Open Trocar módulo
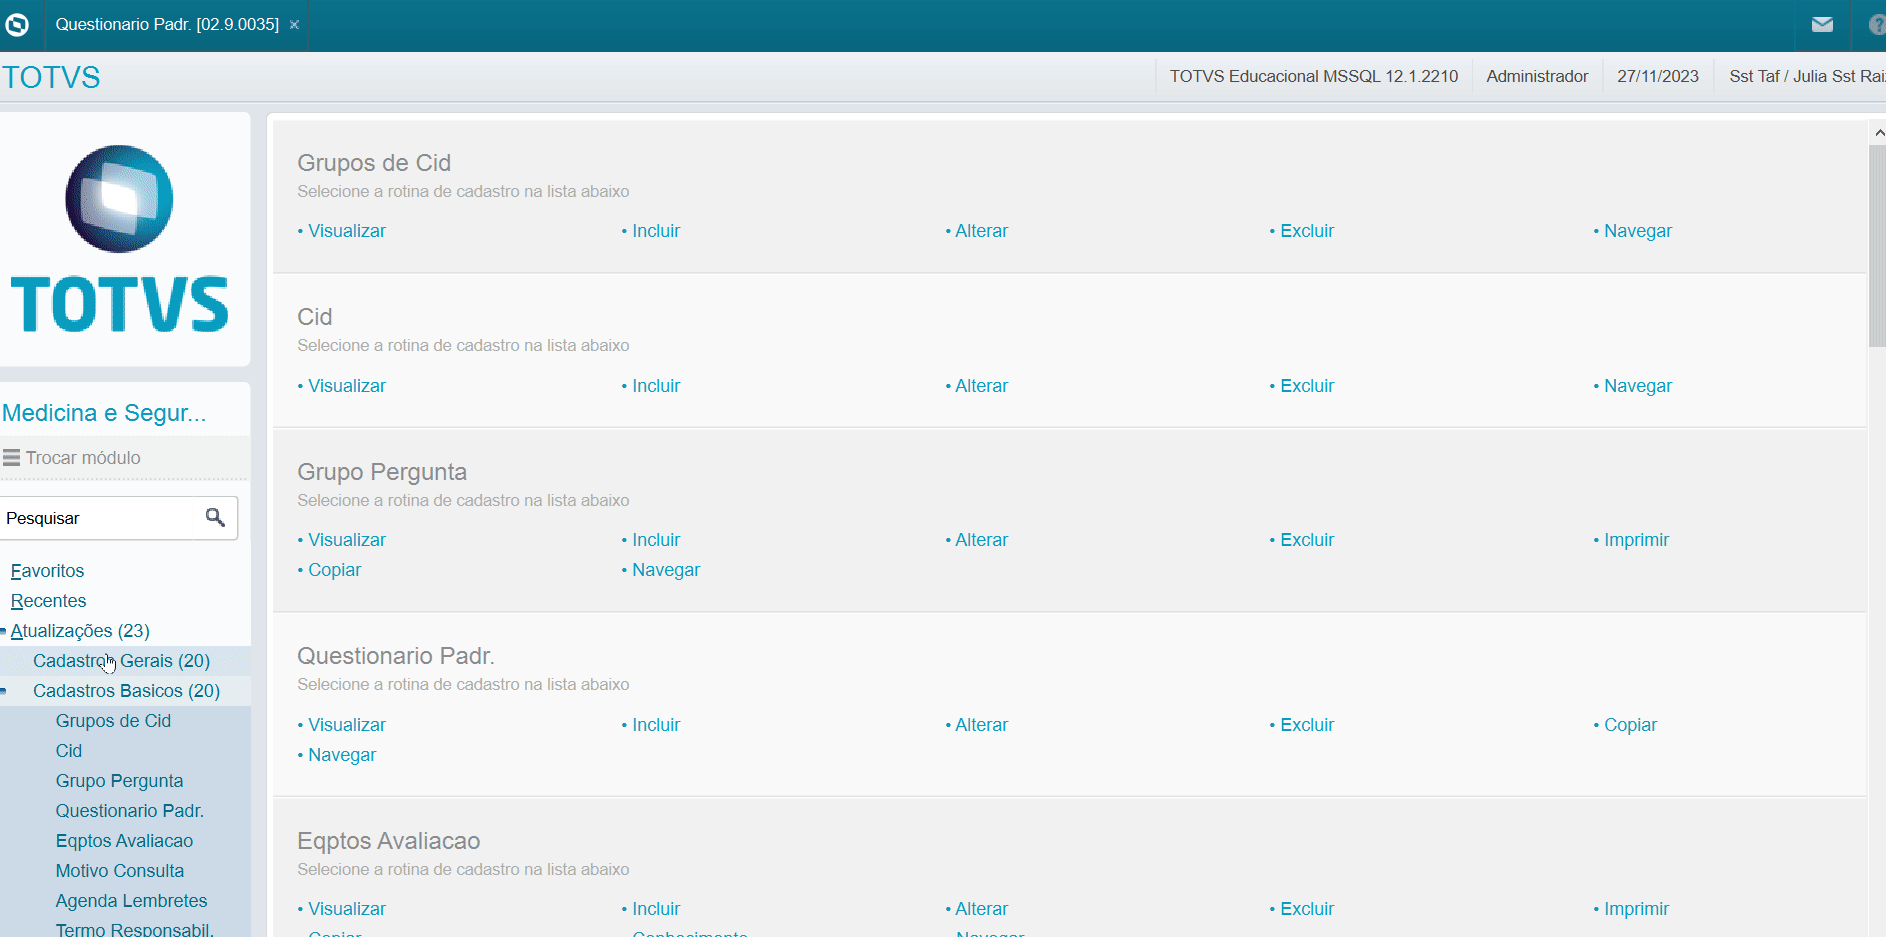 click(x=83, y=458)
